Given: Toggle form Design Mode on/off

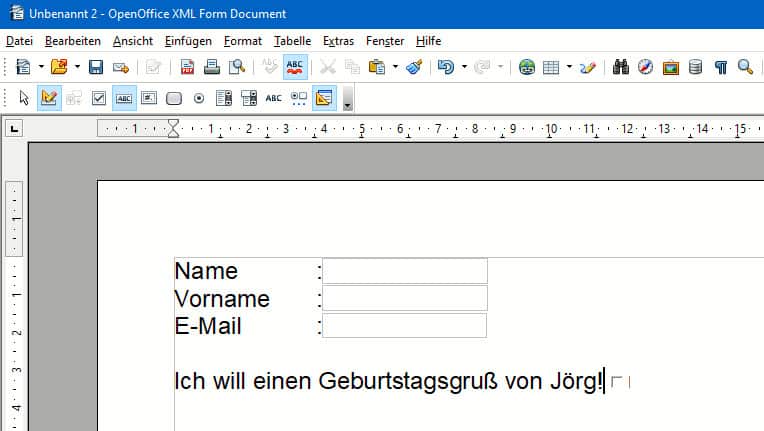Looking at the screenshot, I should pyautogui.click(x=48, y=98).
